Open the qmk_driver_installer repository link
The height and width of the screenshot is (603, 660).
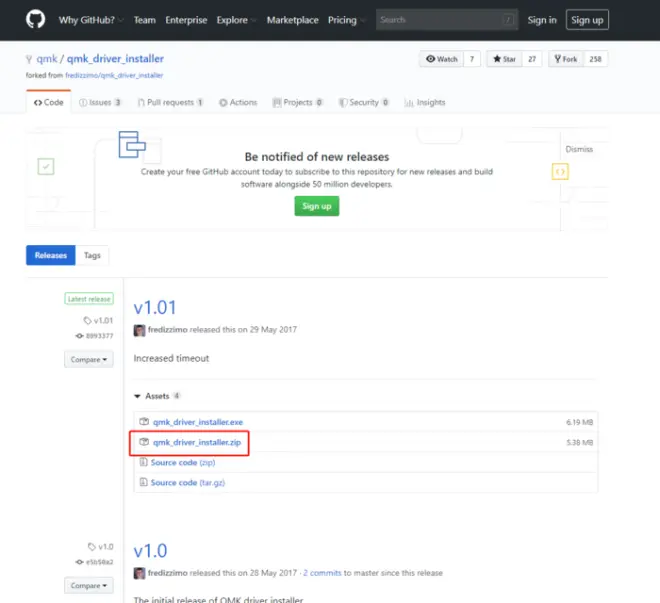point(115,58)
